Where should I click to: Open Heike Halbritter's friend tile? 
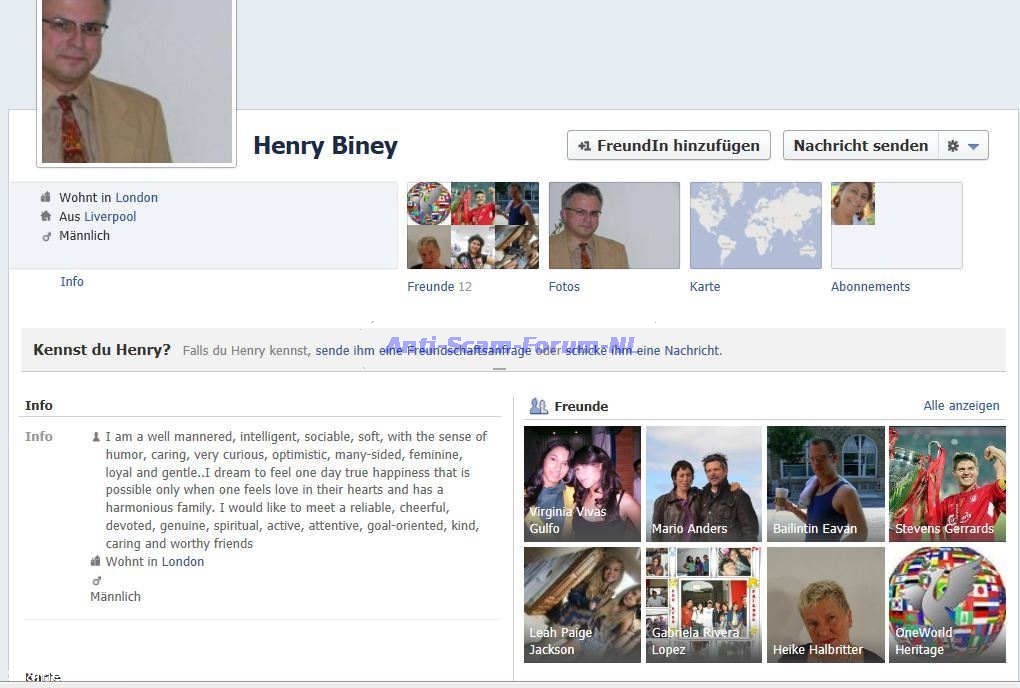pyautogui.click(x=825, y=604)
